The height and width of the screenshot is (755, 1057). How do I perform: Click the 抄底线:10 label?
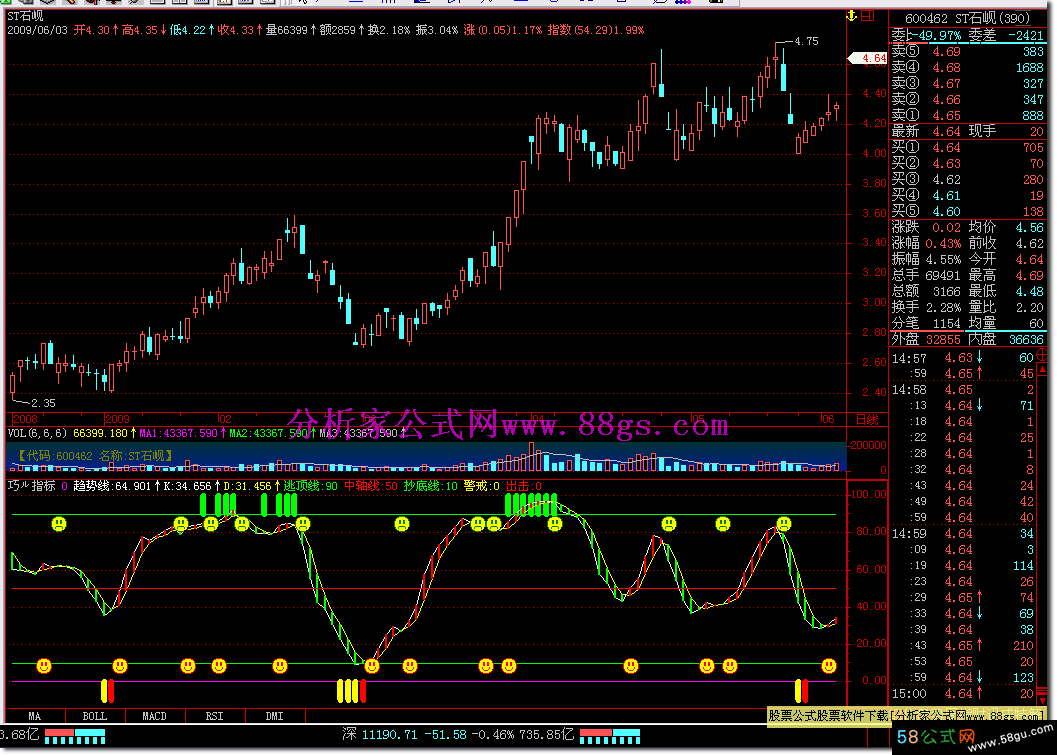pos(431,485)
